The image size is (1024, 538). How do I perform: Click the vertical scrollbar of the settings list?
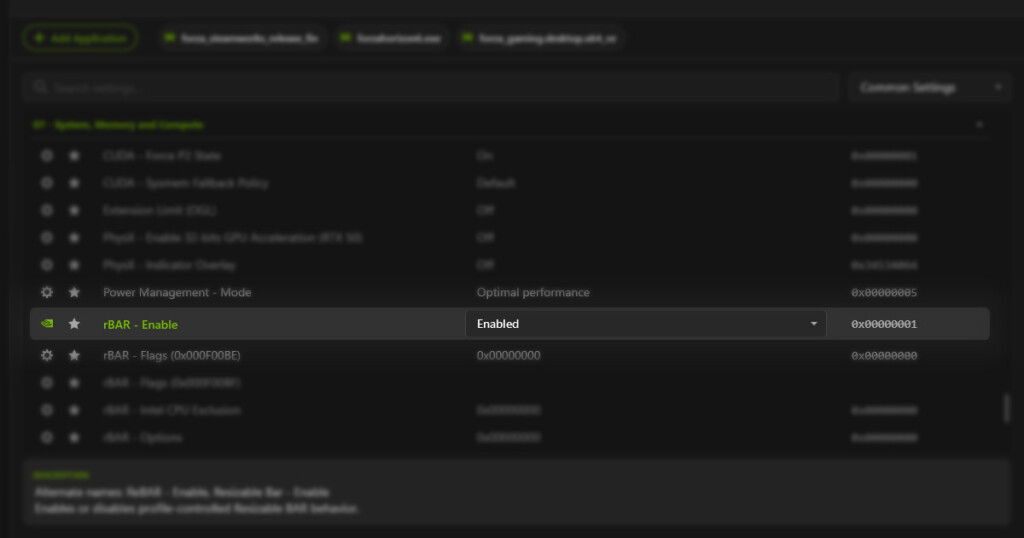click(x=1006, y=407)
